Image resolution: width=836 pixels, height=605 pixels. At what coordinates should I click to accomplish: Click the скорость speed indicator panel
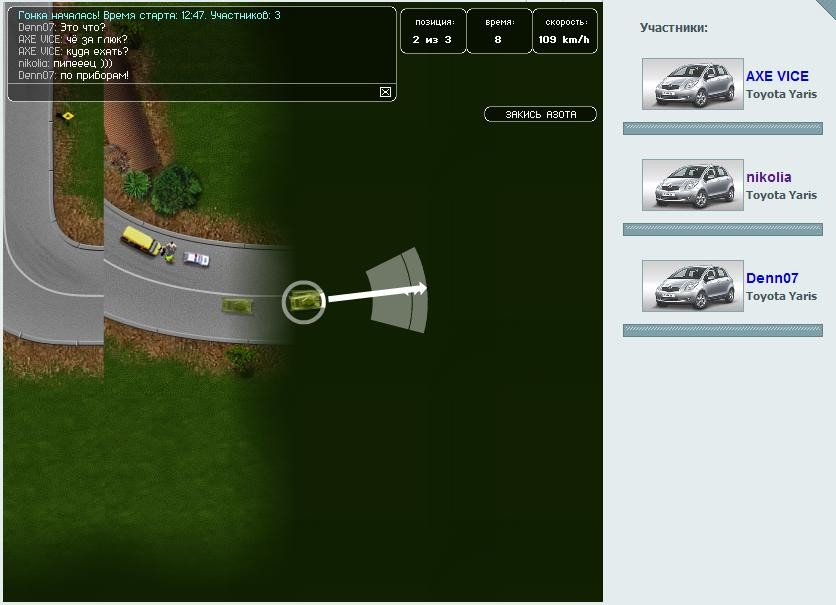(564, 31)
